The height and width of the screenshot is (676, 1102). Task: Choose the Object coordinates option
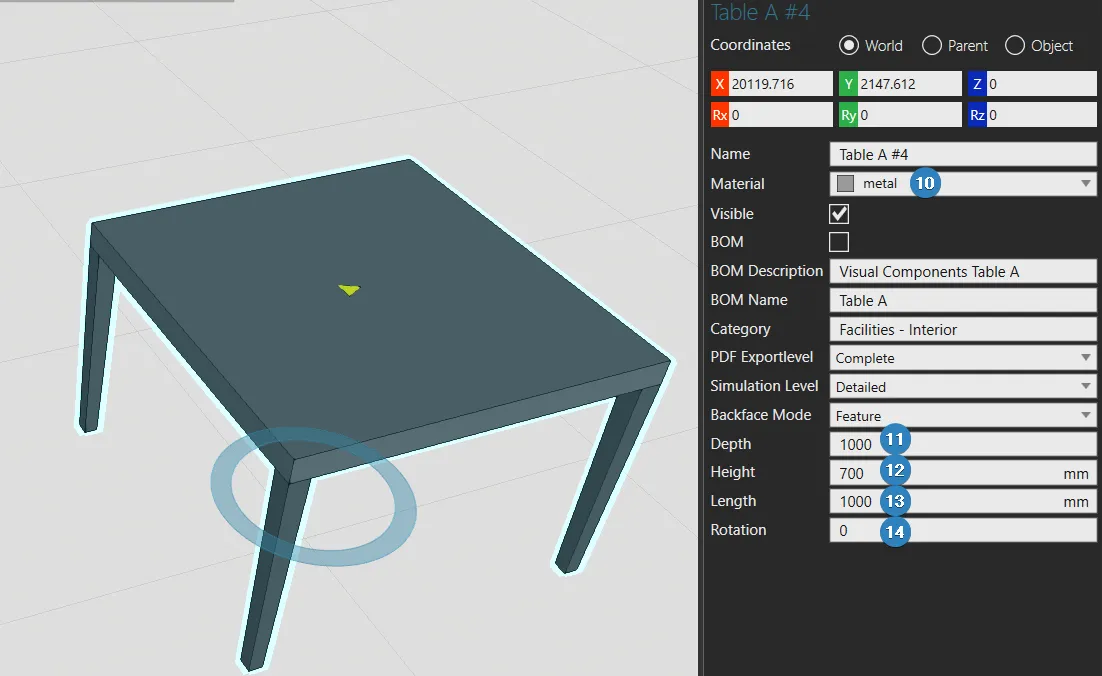tap(1015, 46)
